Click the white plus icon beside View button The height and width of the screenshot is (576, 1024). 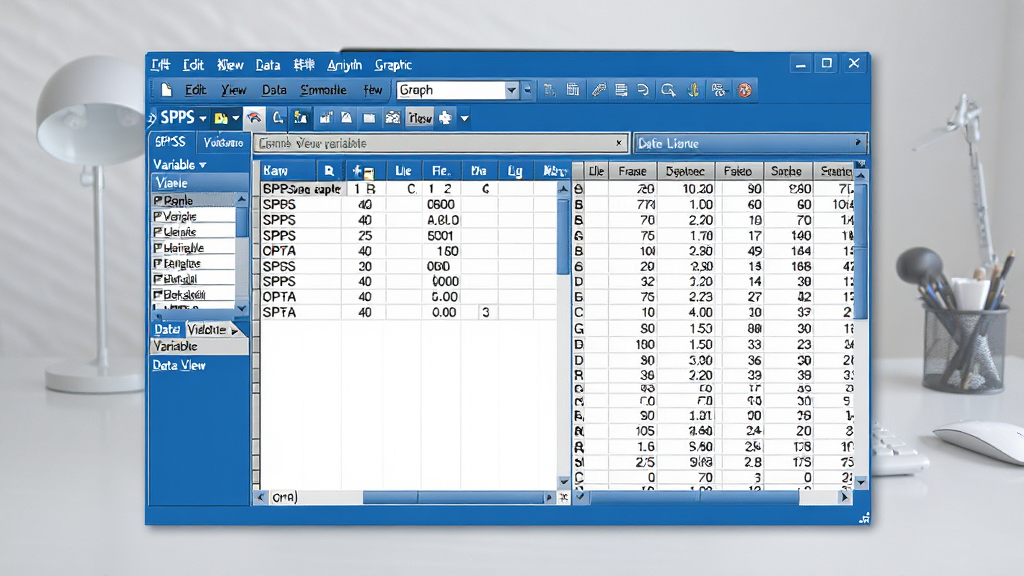[445, 118]
